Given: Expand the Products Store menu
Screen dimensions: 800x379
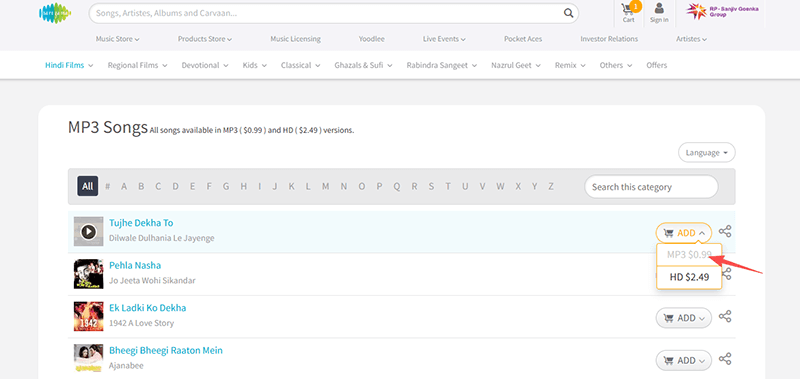Looking at the screenshot, I should coord(205,39).
